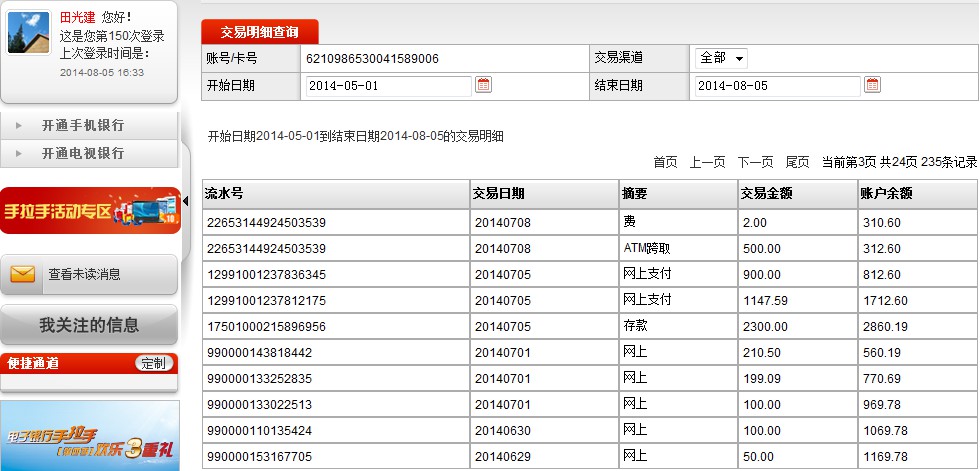This screenshot has height=471, width=980.
Task: Click the 便捷通道 header label
Action: coord(32,363)
